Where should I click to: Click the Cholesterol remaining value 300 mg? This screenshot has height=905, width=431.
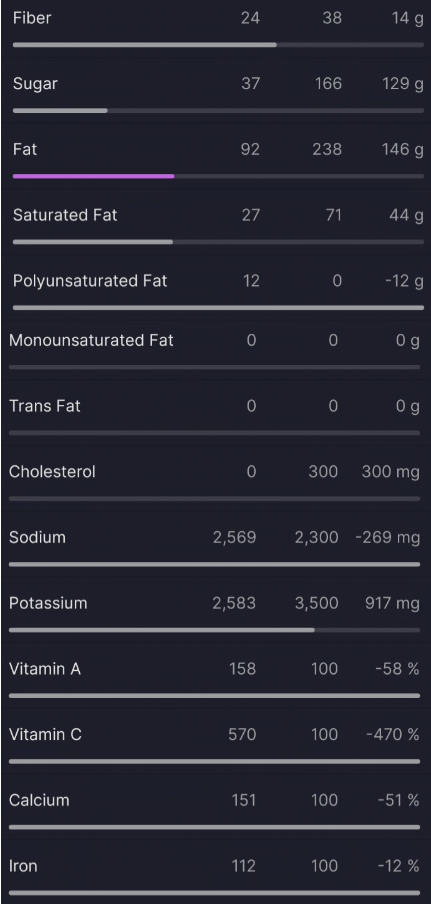[391, 472]
